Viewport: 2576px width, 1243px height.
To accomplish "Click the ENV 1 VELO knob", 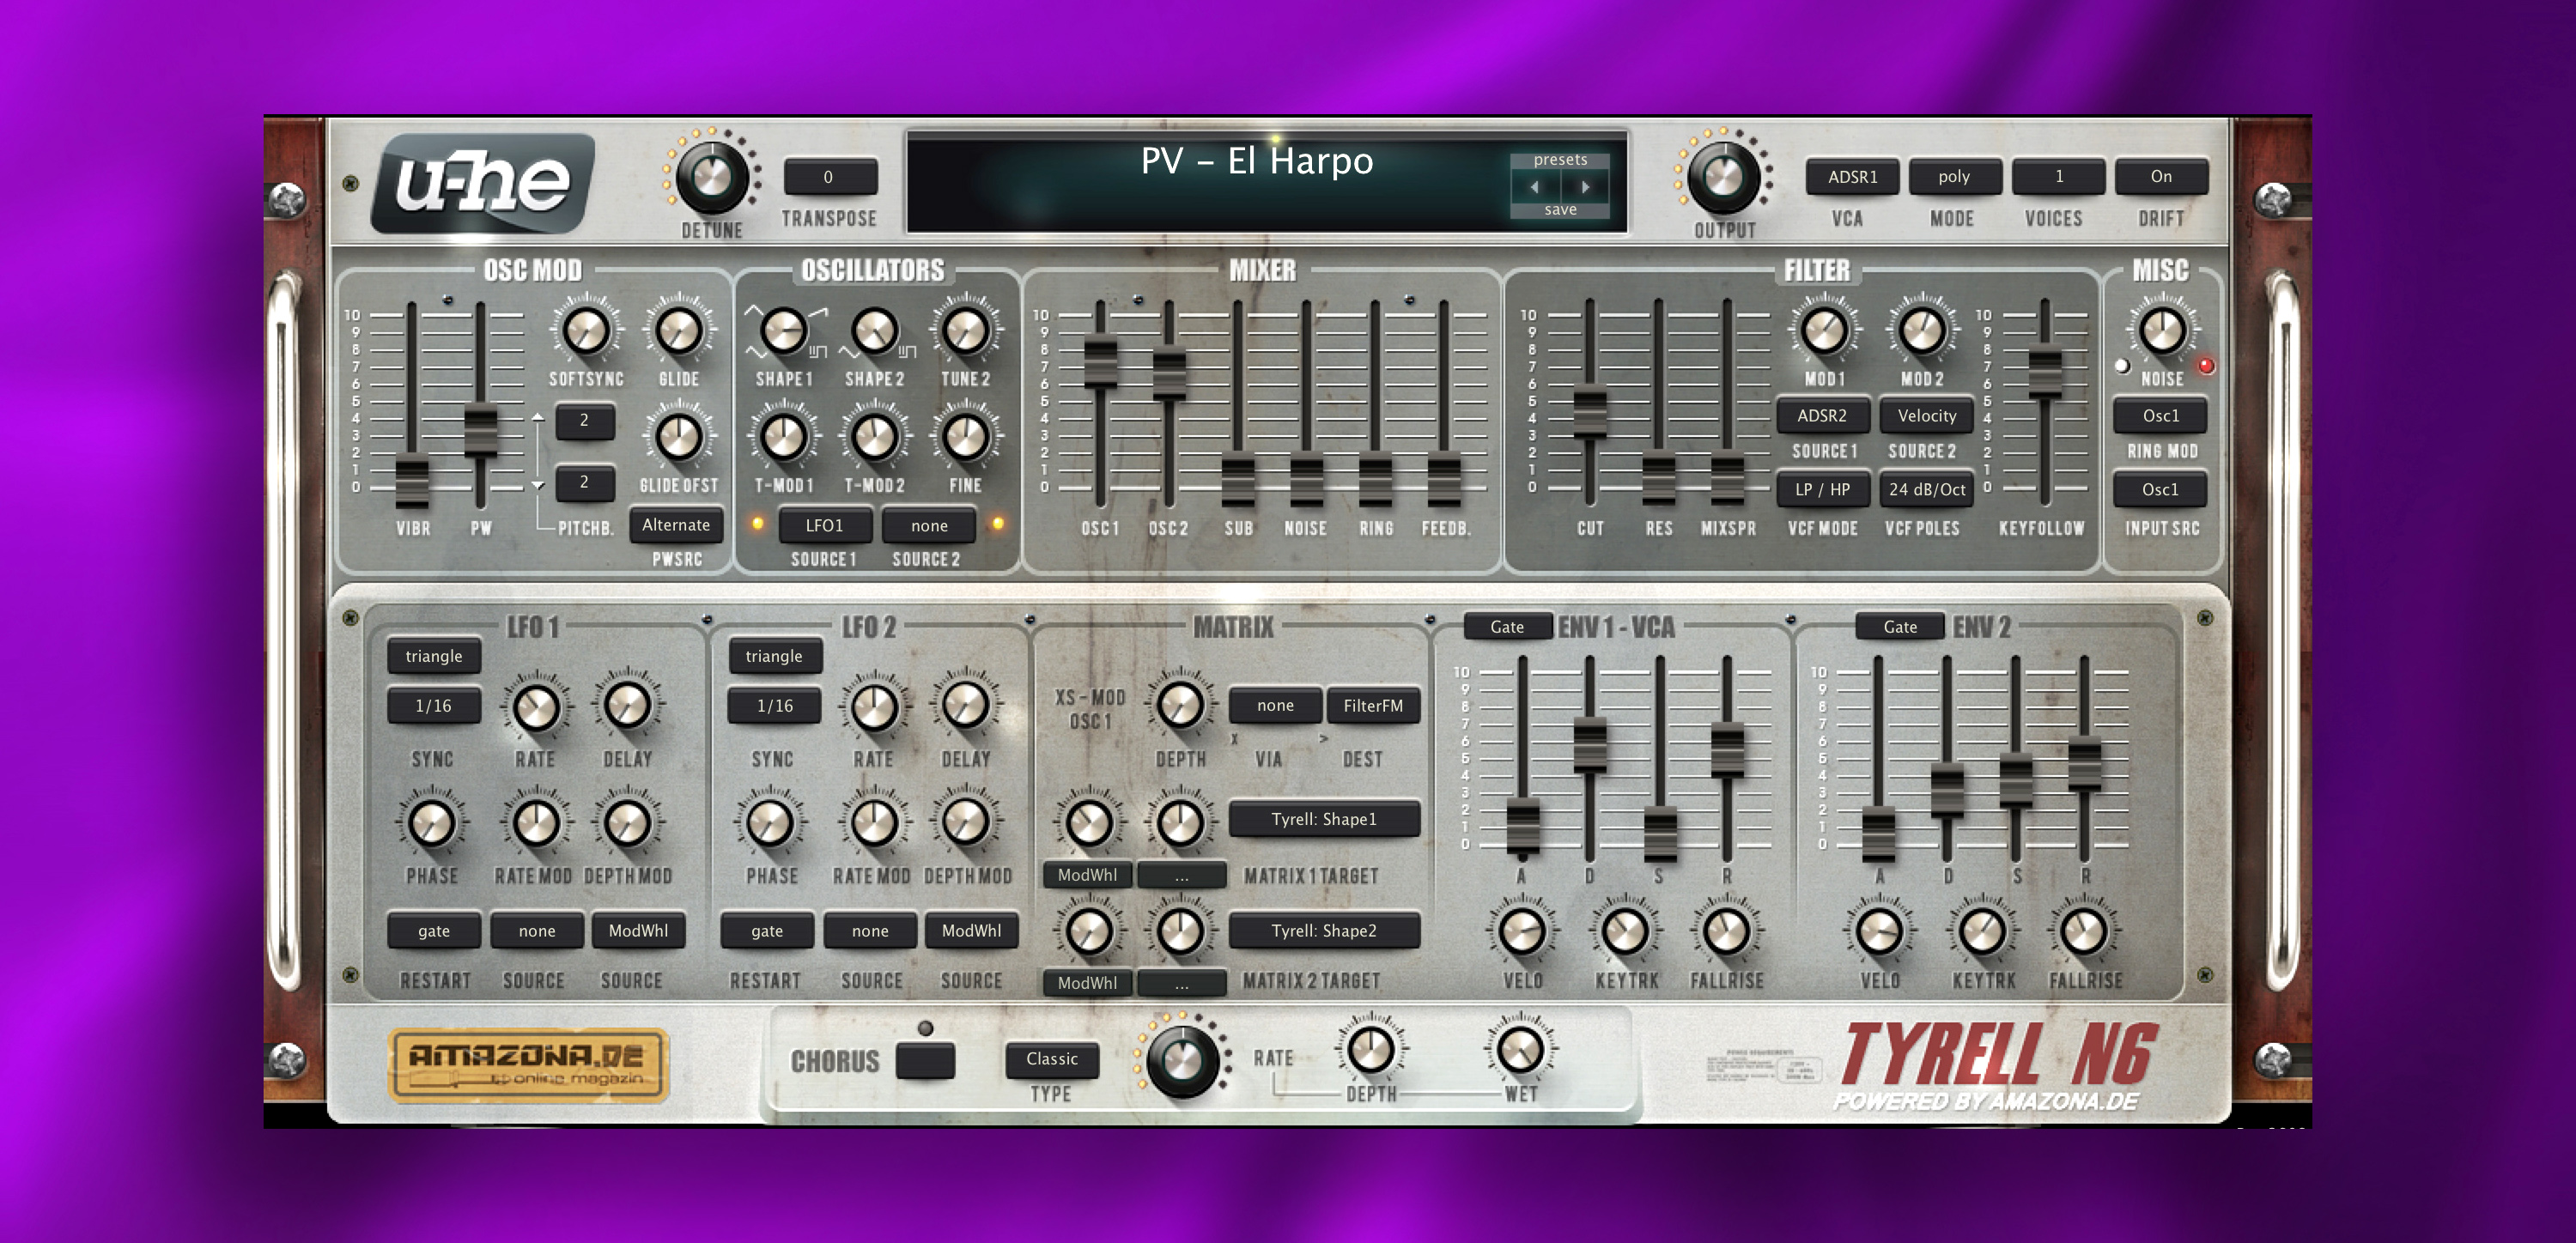I will coord(1522,932).
